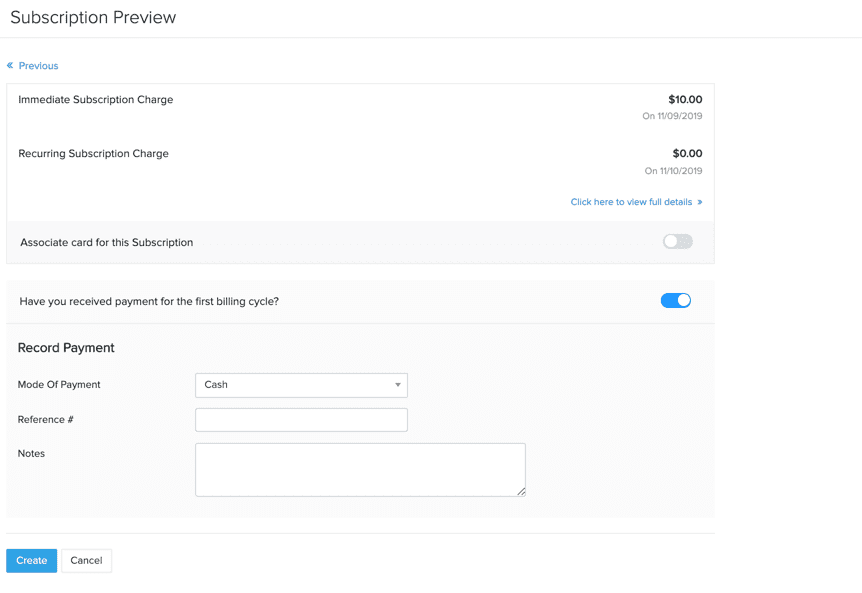862x593 pixels.
Task: Click the $10.00 immediate charge amount
Action: (x=685, y=99)
